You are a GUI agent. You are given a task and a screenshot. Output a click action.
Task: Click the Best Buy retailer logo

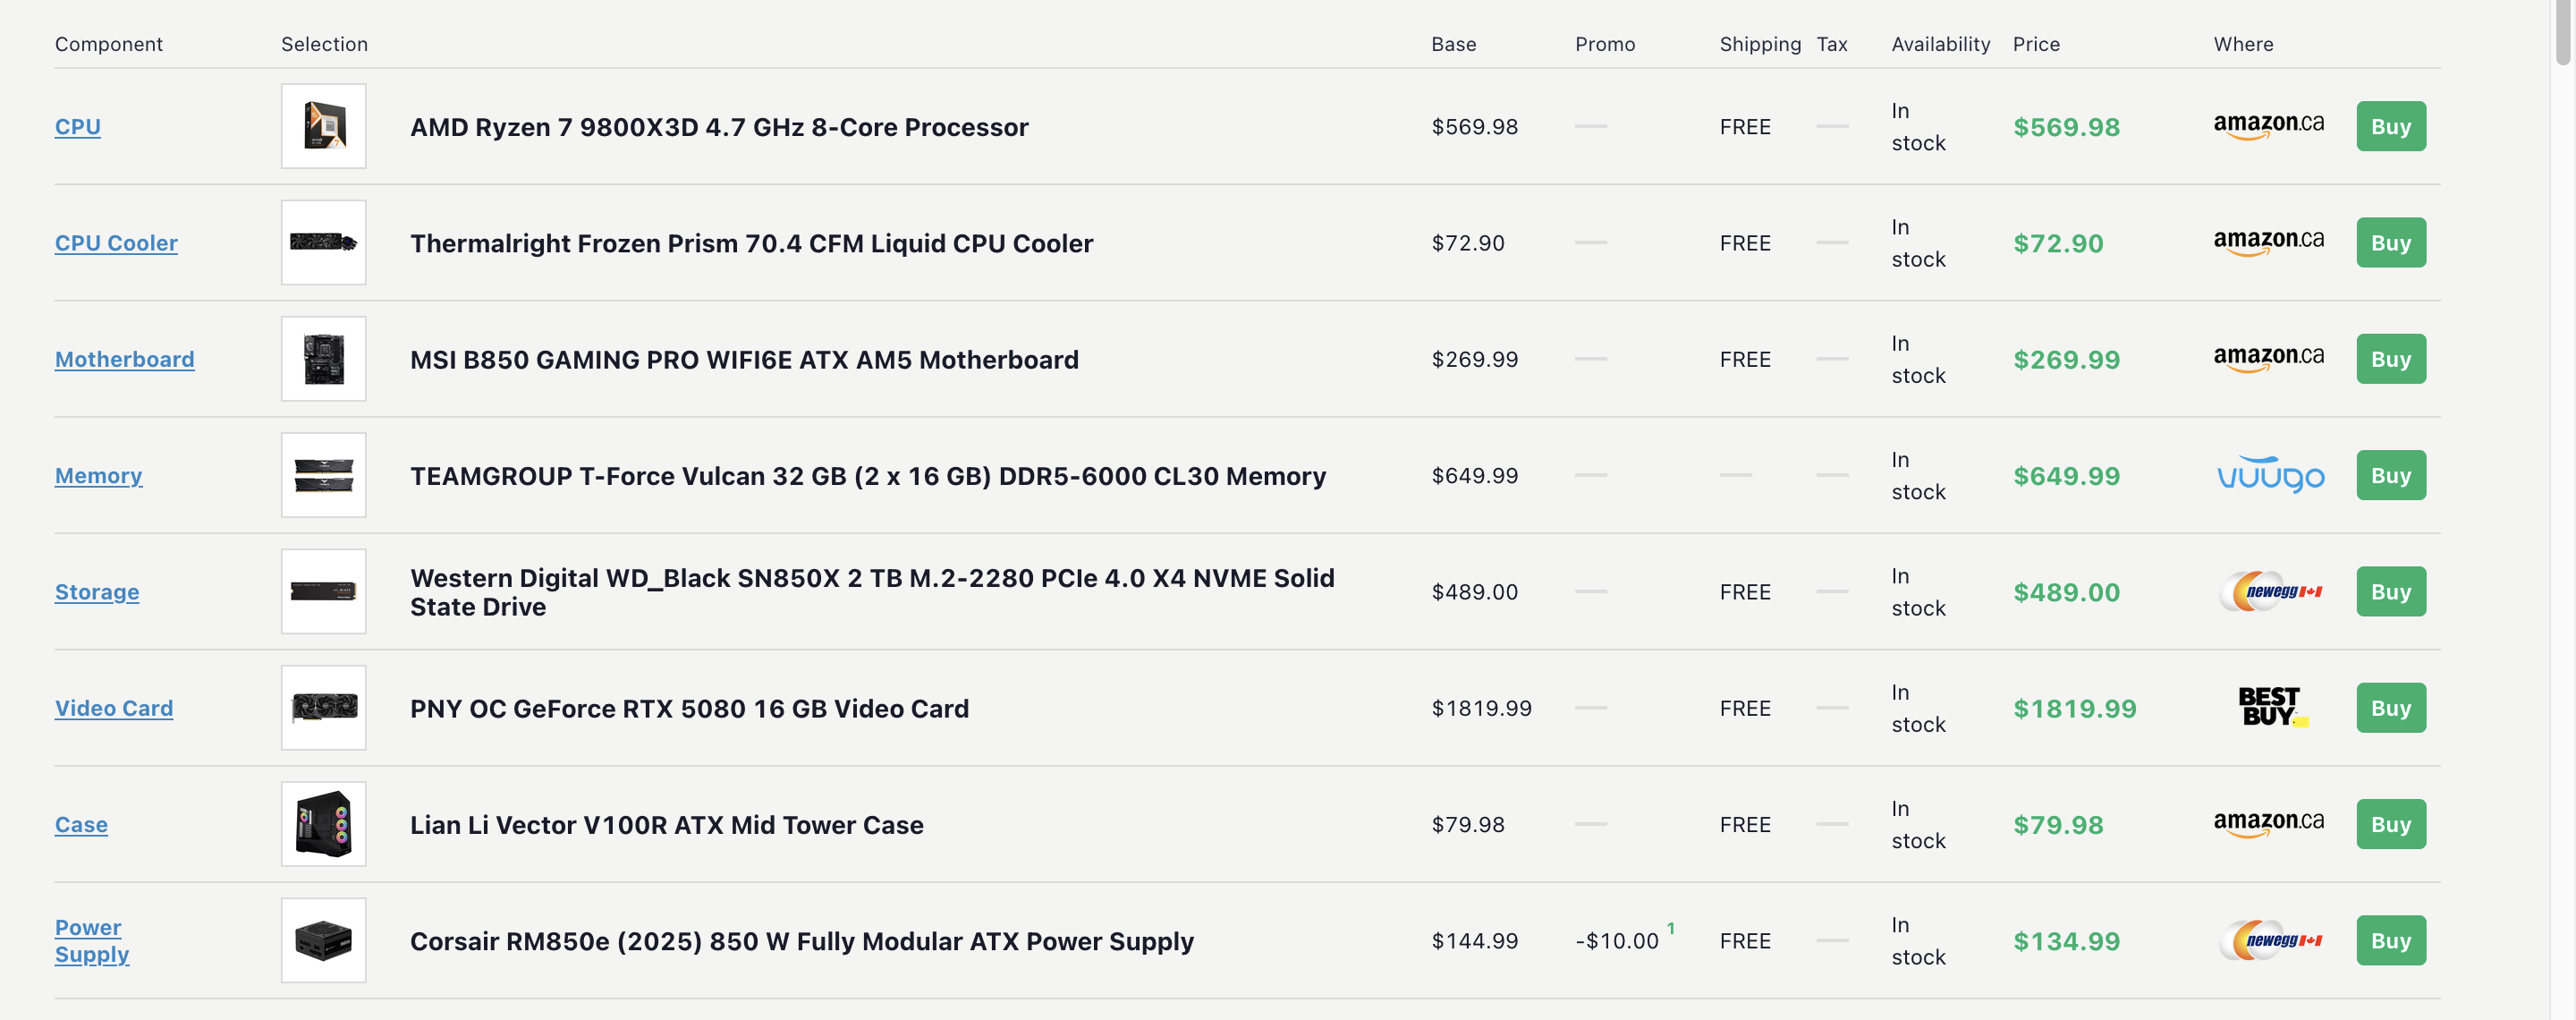click(x=2270, y=707)
